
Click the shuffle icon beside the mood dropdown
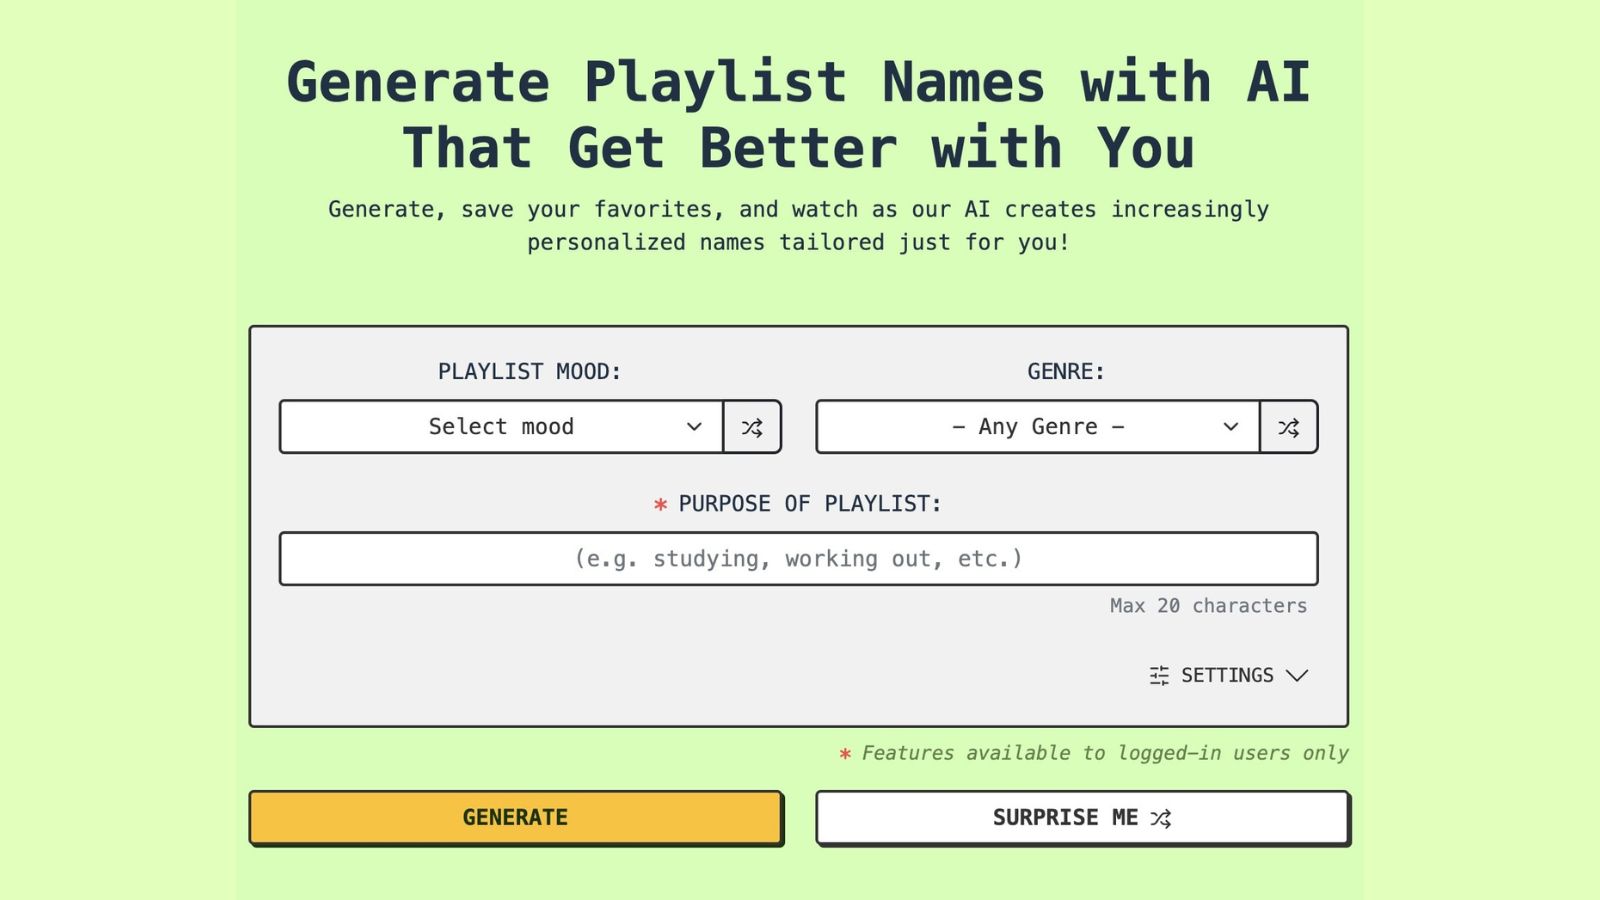pyautogui.click(x=750, y=427)
